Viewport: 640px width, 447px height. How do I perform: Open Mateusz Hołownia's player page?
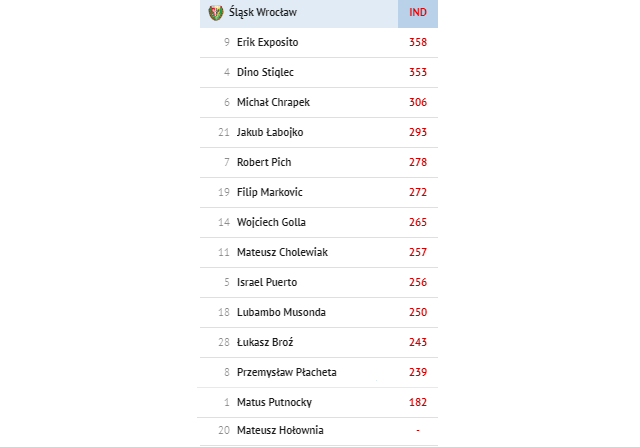280,430
